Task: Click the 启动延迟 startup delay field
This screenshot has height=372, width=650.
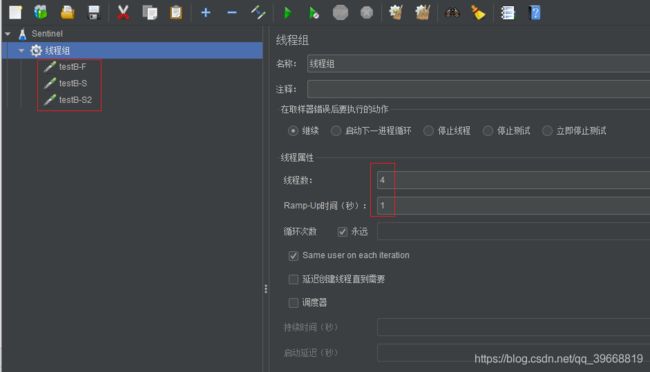Action: [x=514, y=353]
